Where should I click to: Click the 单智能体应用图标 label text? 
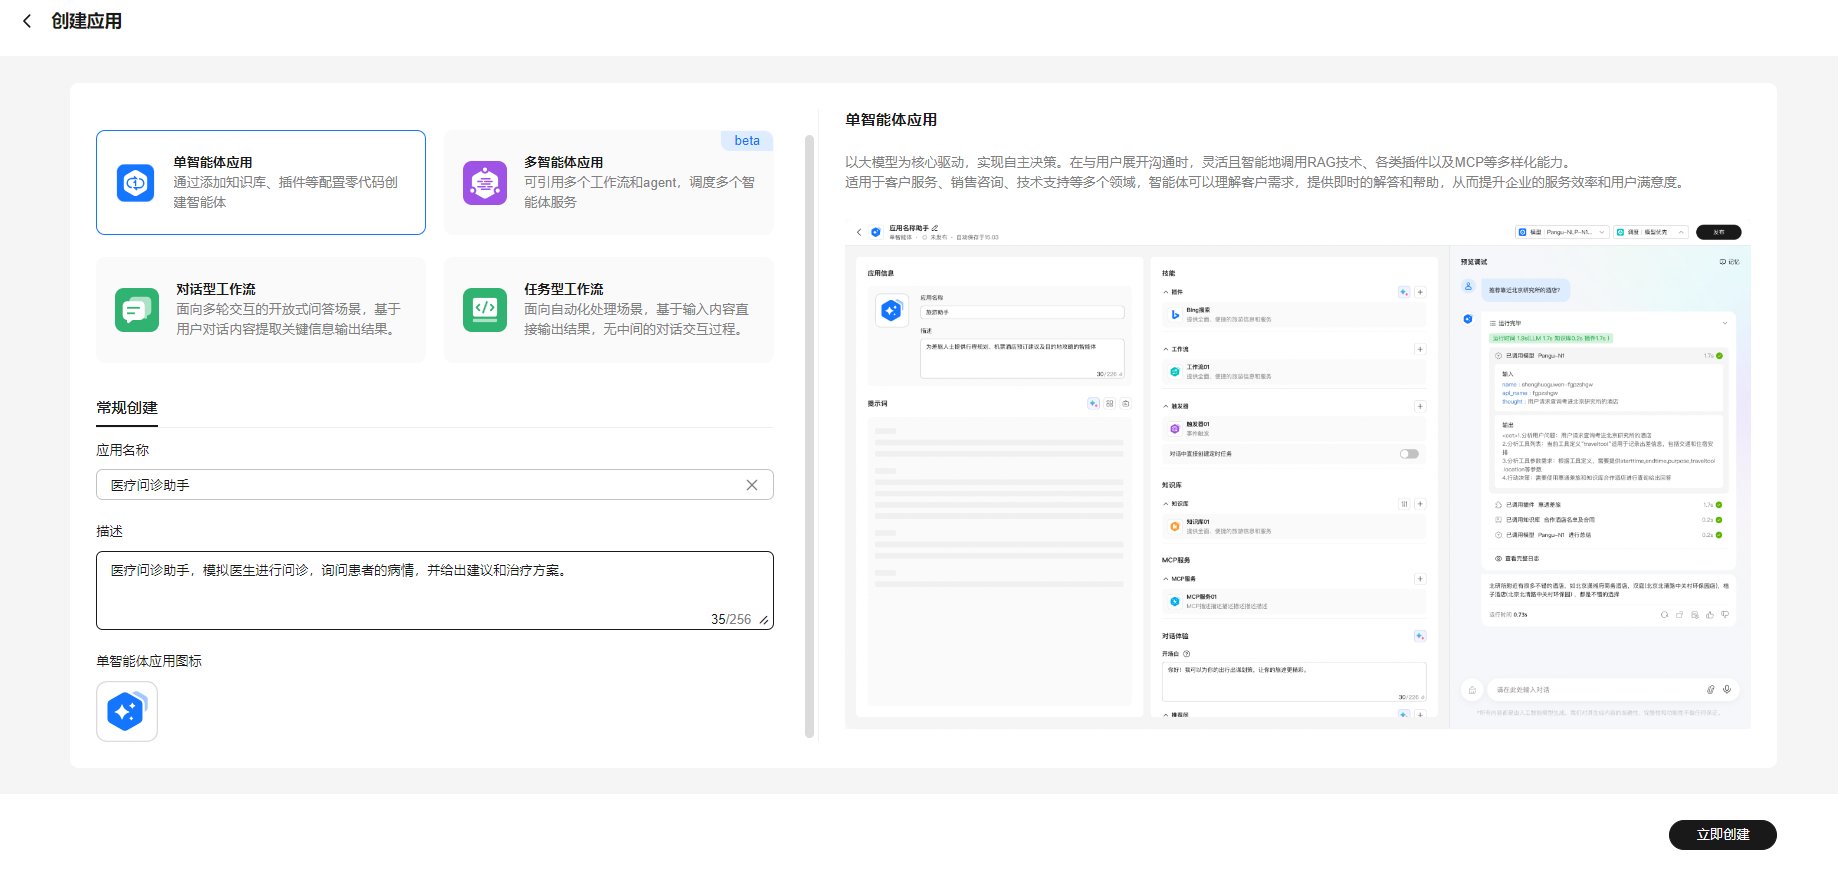149,661
